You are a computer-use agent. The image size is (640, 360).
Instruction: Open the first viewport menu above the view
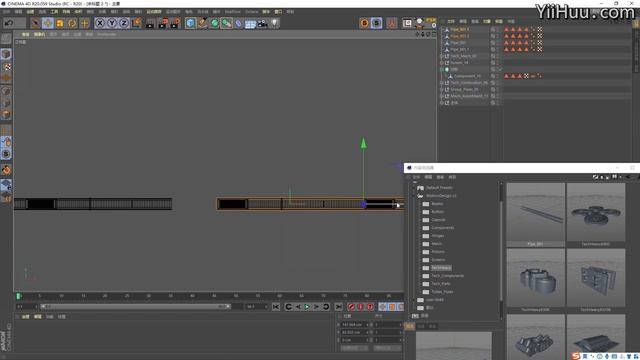click(25, 35)
